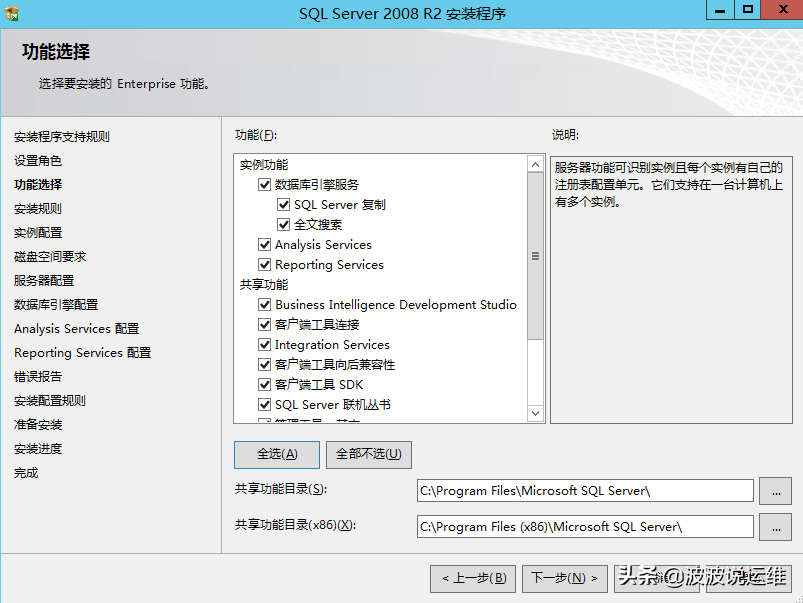
Task: Click the 说明 description text box
Action: 671,289
